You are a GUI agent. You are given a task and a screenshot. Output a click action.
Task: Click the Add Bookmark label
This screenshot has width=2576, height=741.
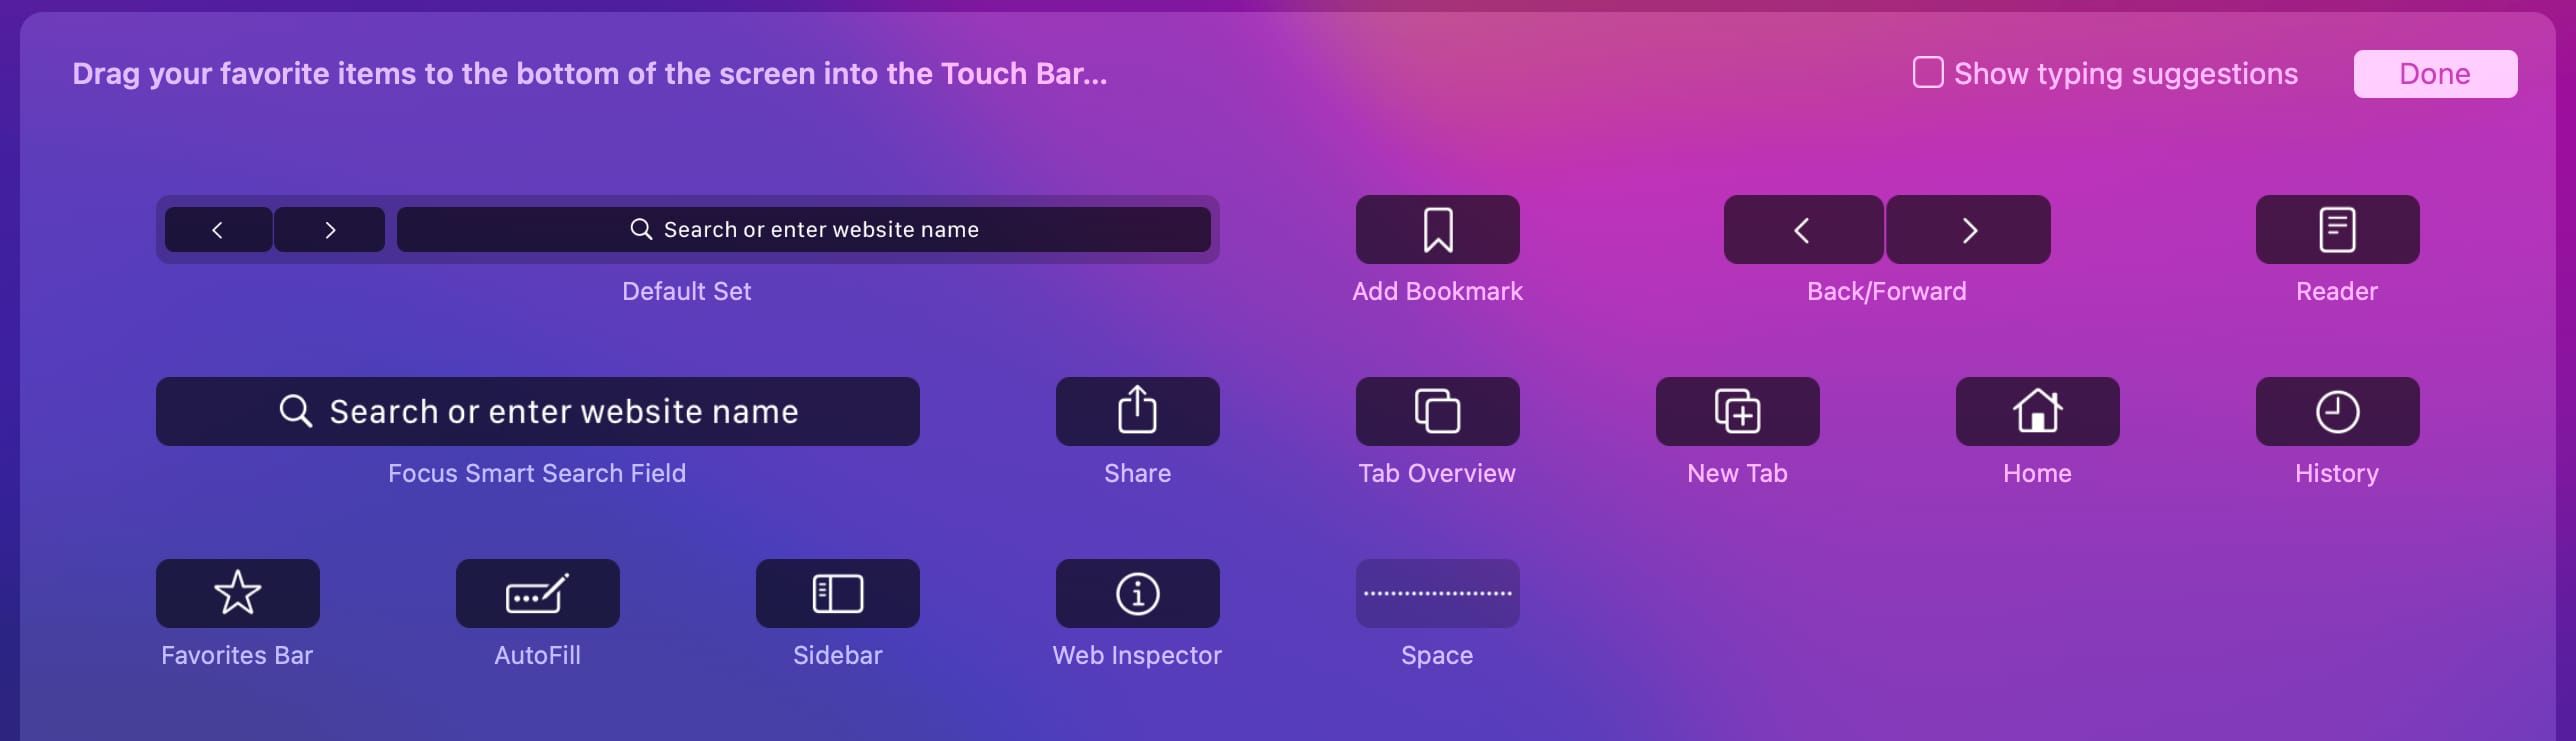point(1437,291)
